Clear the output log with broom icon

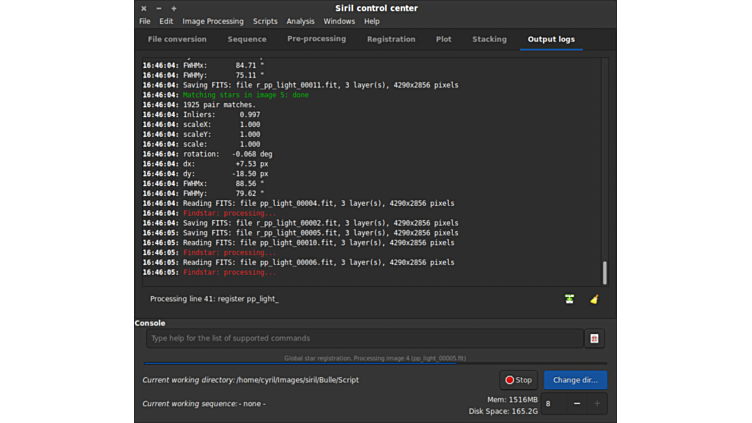click(x=594, y=299)
